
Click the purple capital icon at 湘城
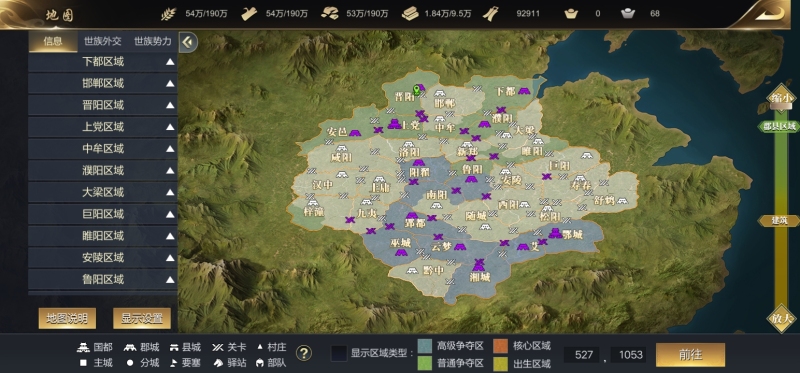pyautogui.click(x=479, y=266)
